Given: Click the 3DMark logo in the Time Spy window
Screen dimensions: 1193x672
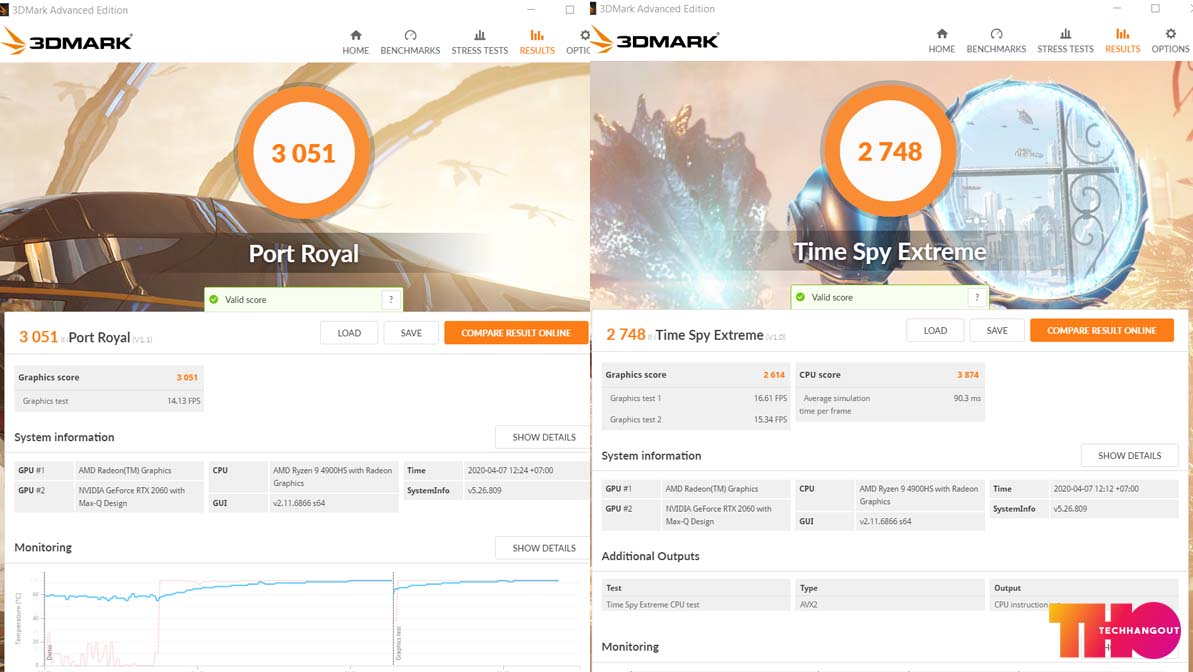Looking at the screenshot, I should [655, 40].
